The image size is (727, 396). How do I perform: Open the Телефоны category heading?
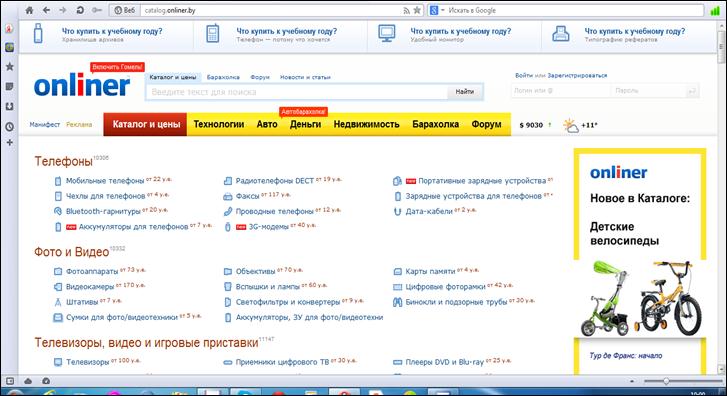point(64,161)
